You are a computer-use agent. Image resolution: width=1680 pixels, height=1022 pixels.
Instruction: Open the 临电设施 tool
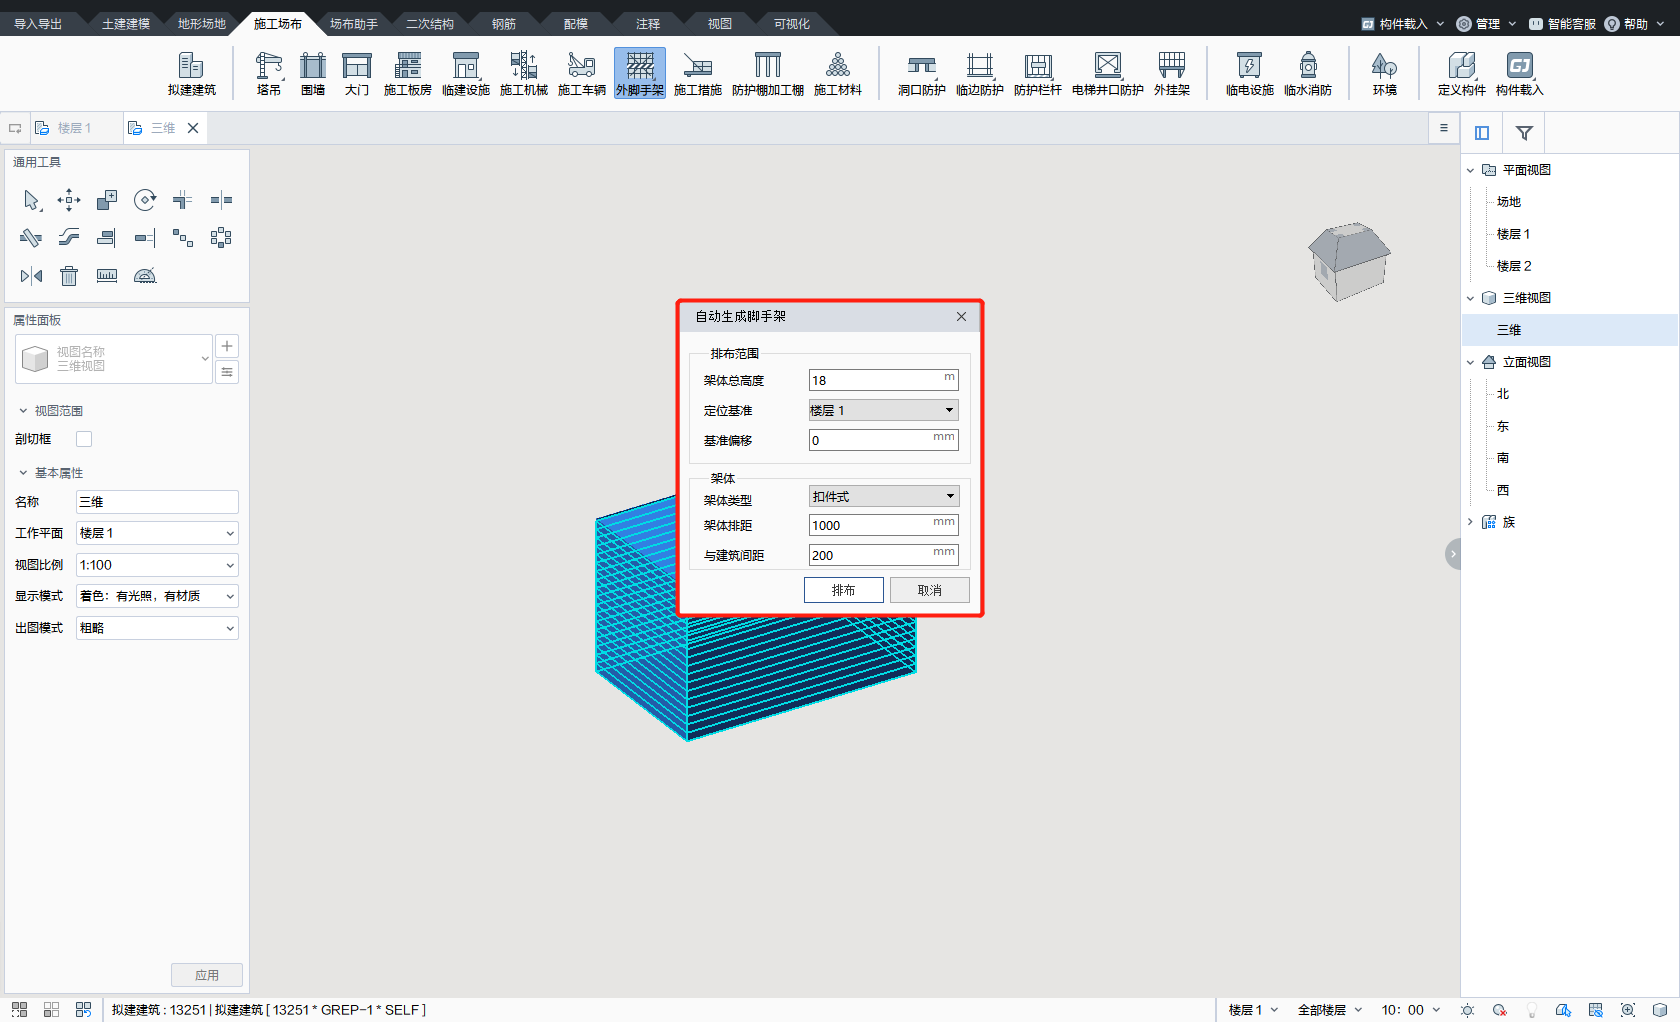tap(1250, 74)
